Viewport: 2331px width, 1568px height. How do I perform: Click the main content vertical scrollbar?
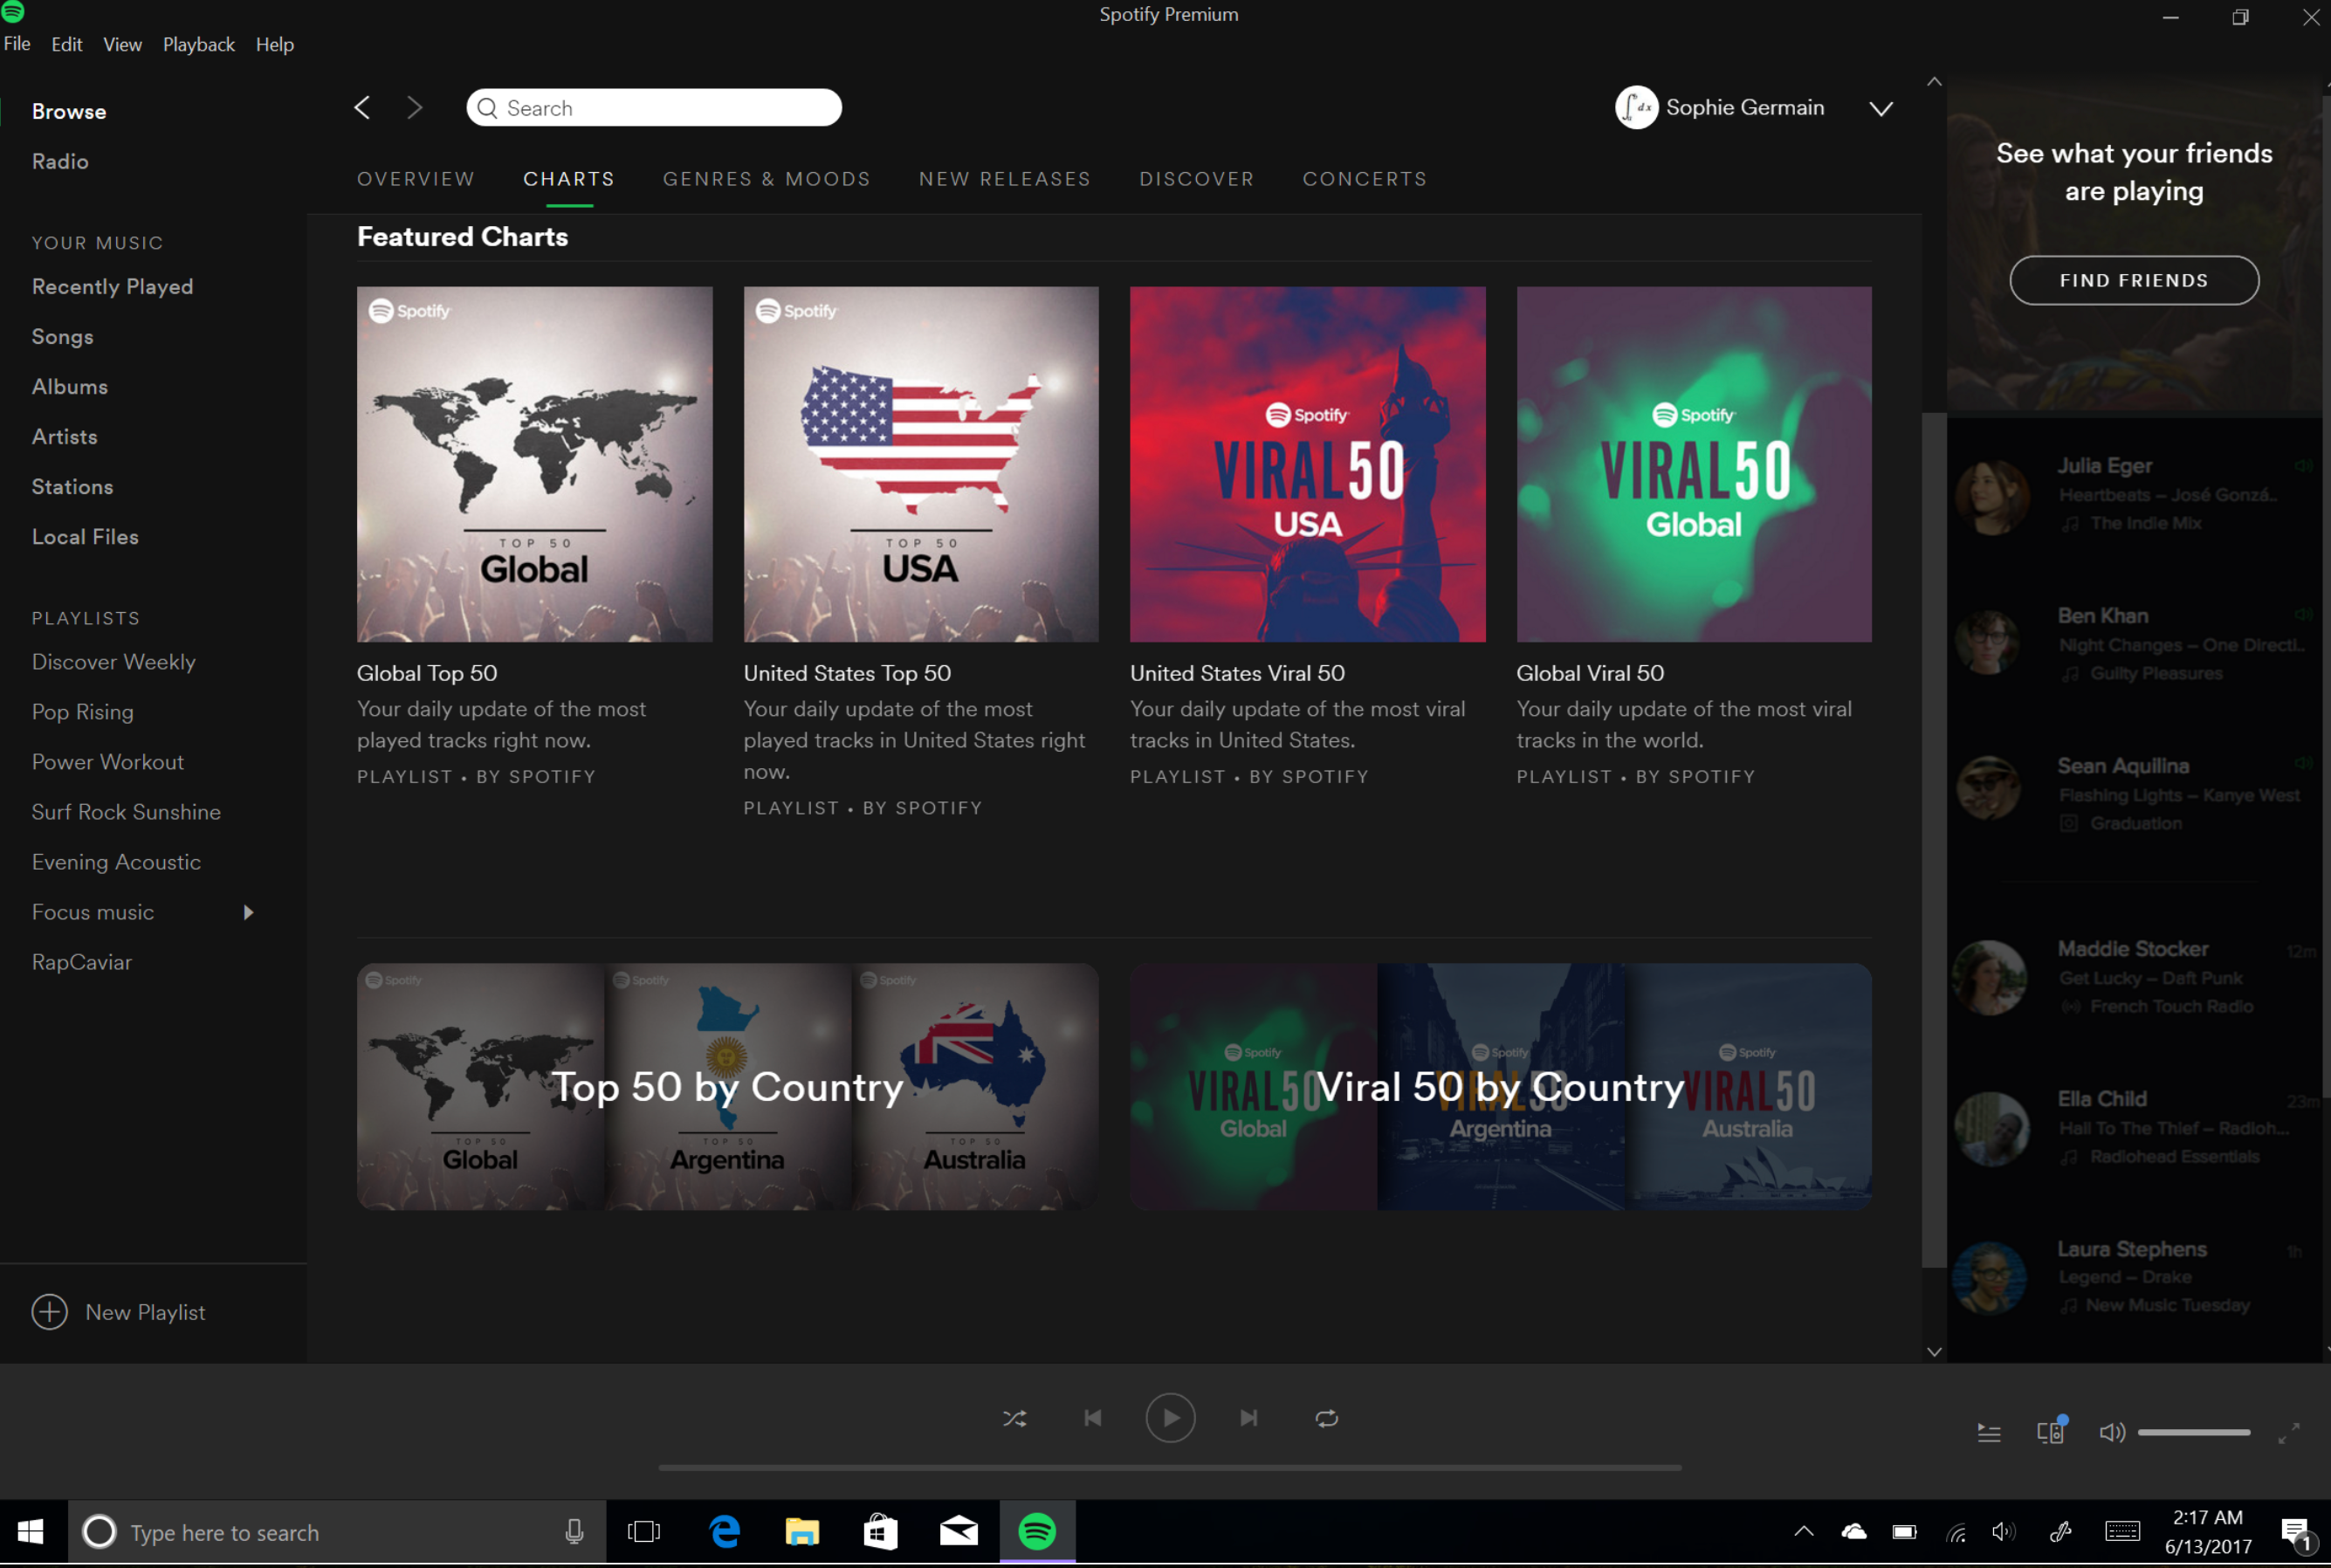[1934, 840]
